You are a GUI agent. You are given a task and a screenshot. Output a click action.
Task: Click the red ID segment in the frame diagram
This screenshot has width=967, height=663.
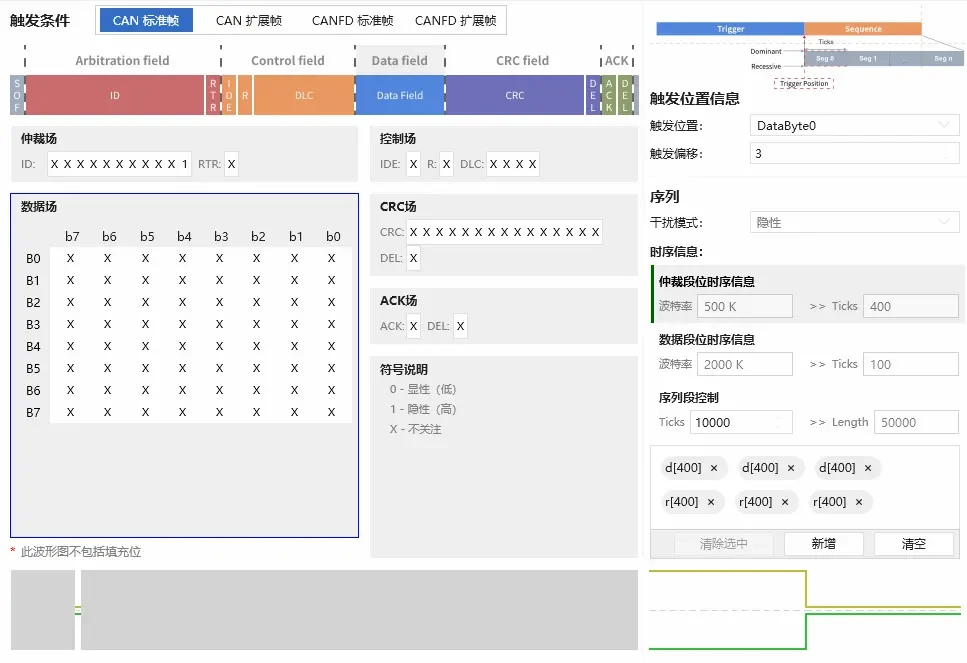(x=114, y=95)
